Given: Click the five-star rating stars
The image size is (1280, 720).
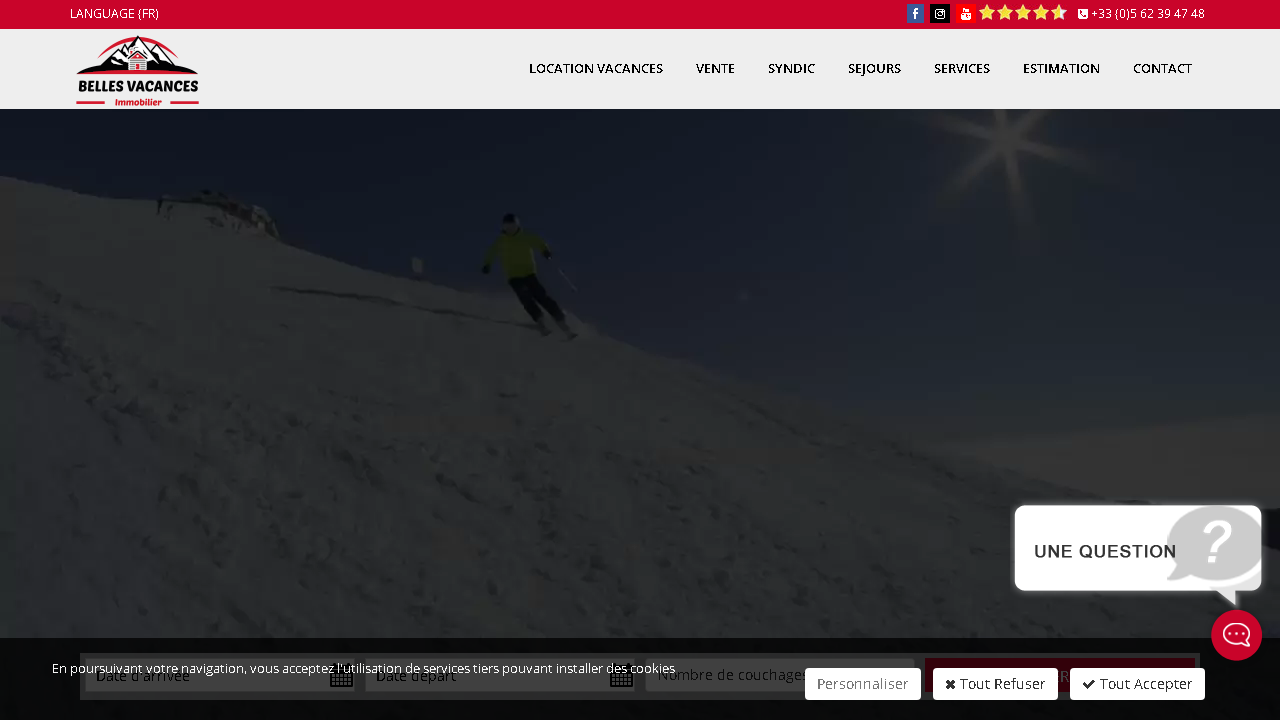Looking at the screenshot, I should tap(1023, 13).
